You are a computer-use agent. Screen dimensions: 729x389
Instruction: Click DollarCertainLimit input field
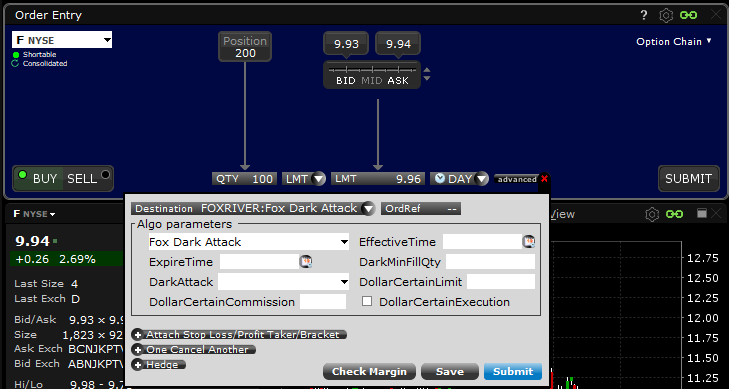501,282
